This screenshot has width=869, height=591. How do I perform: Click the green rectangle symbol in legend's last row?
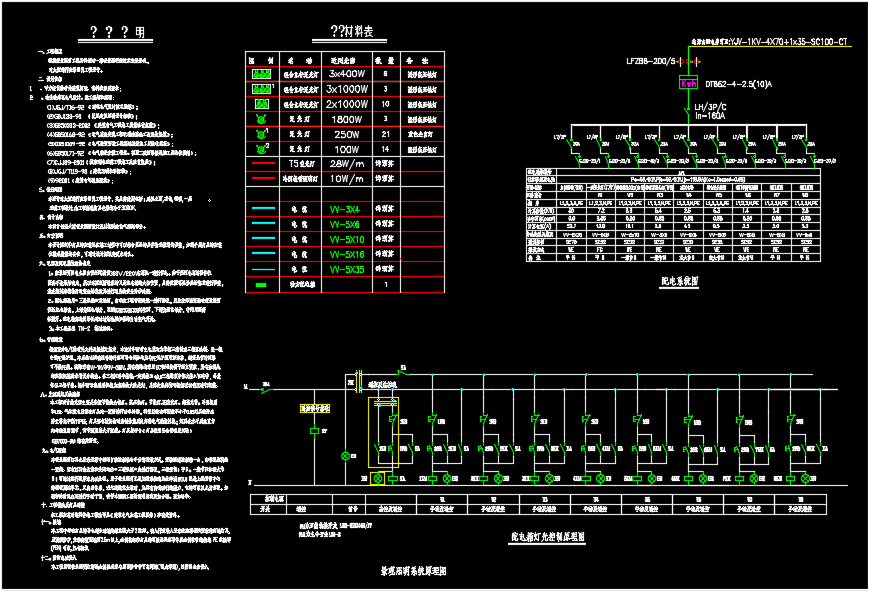[x=262, y=285]
